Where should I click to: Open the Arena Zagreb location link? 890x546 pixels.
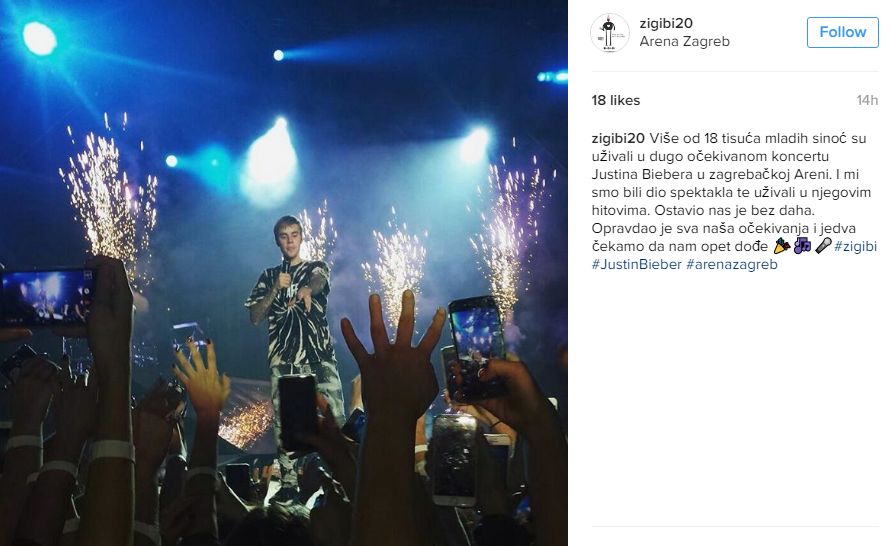(685, 41)
